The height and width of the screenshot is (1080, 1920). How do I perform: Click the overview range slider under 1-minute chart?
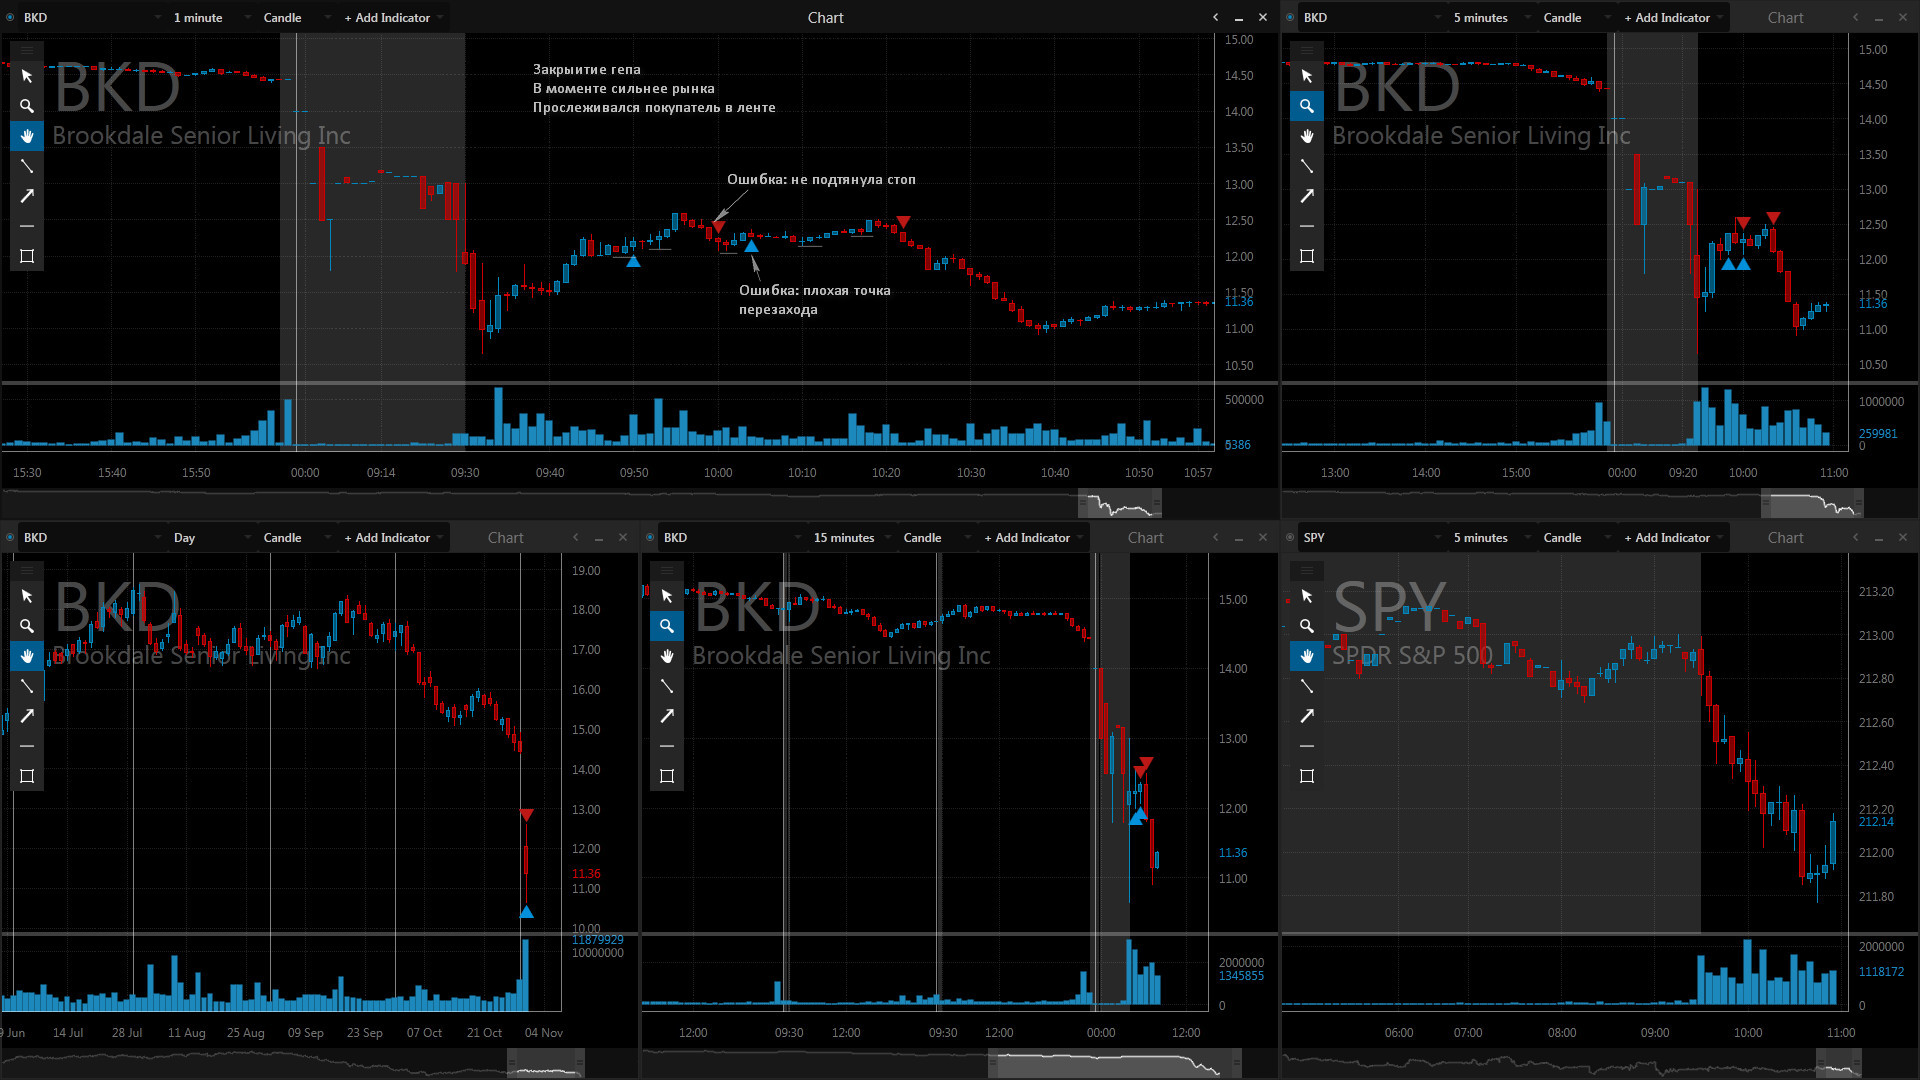[1120, 504]
